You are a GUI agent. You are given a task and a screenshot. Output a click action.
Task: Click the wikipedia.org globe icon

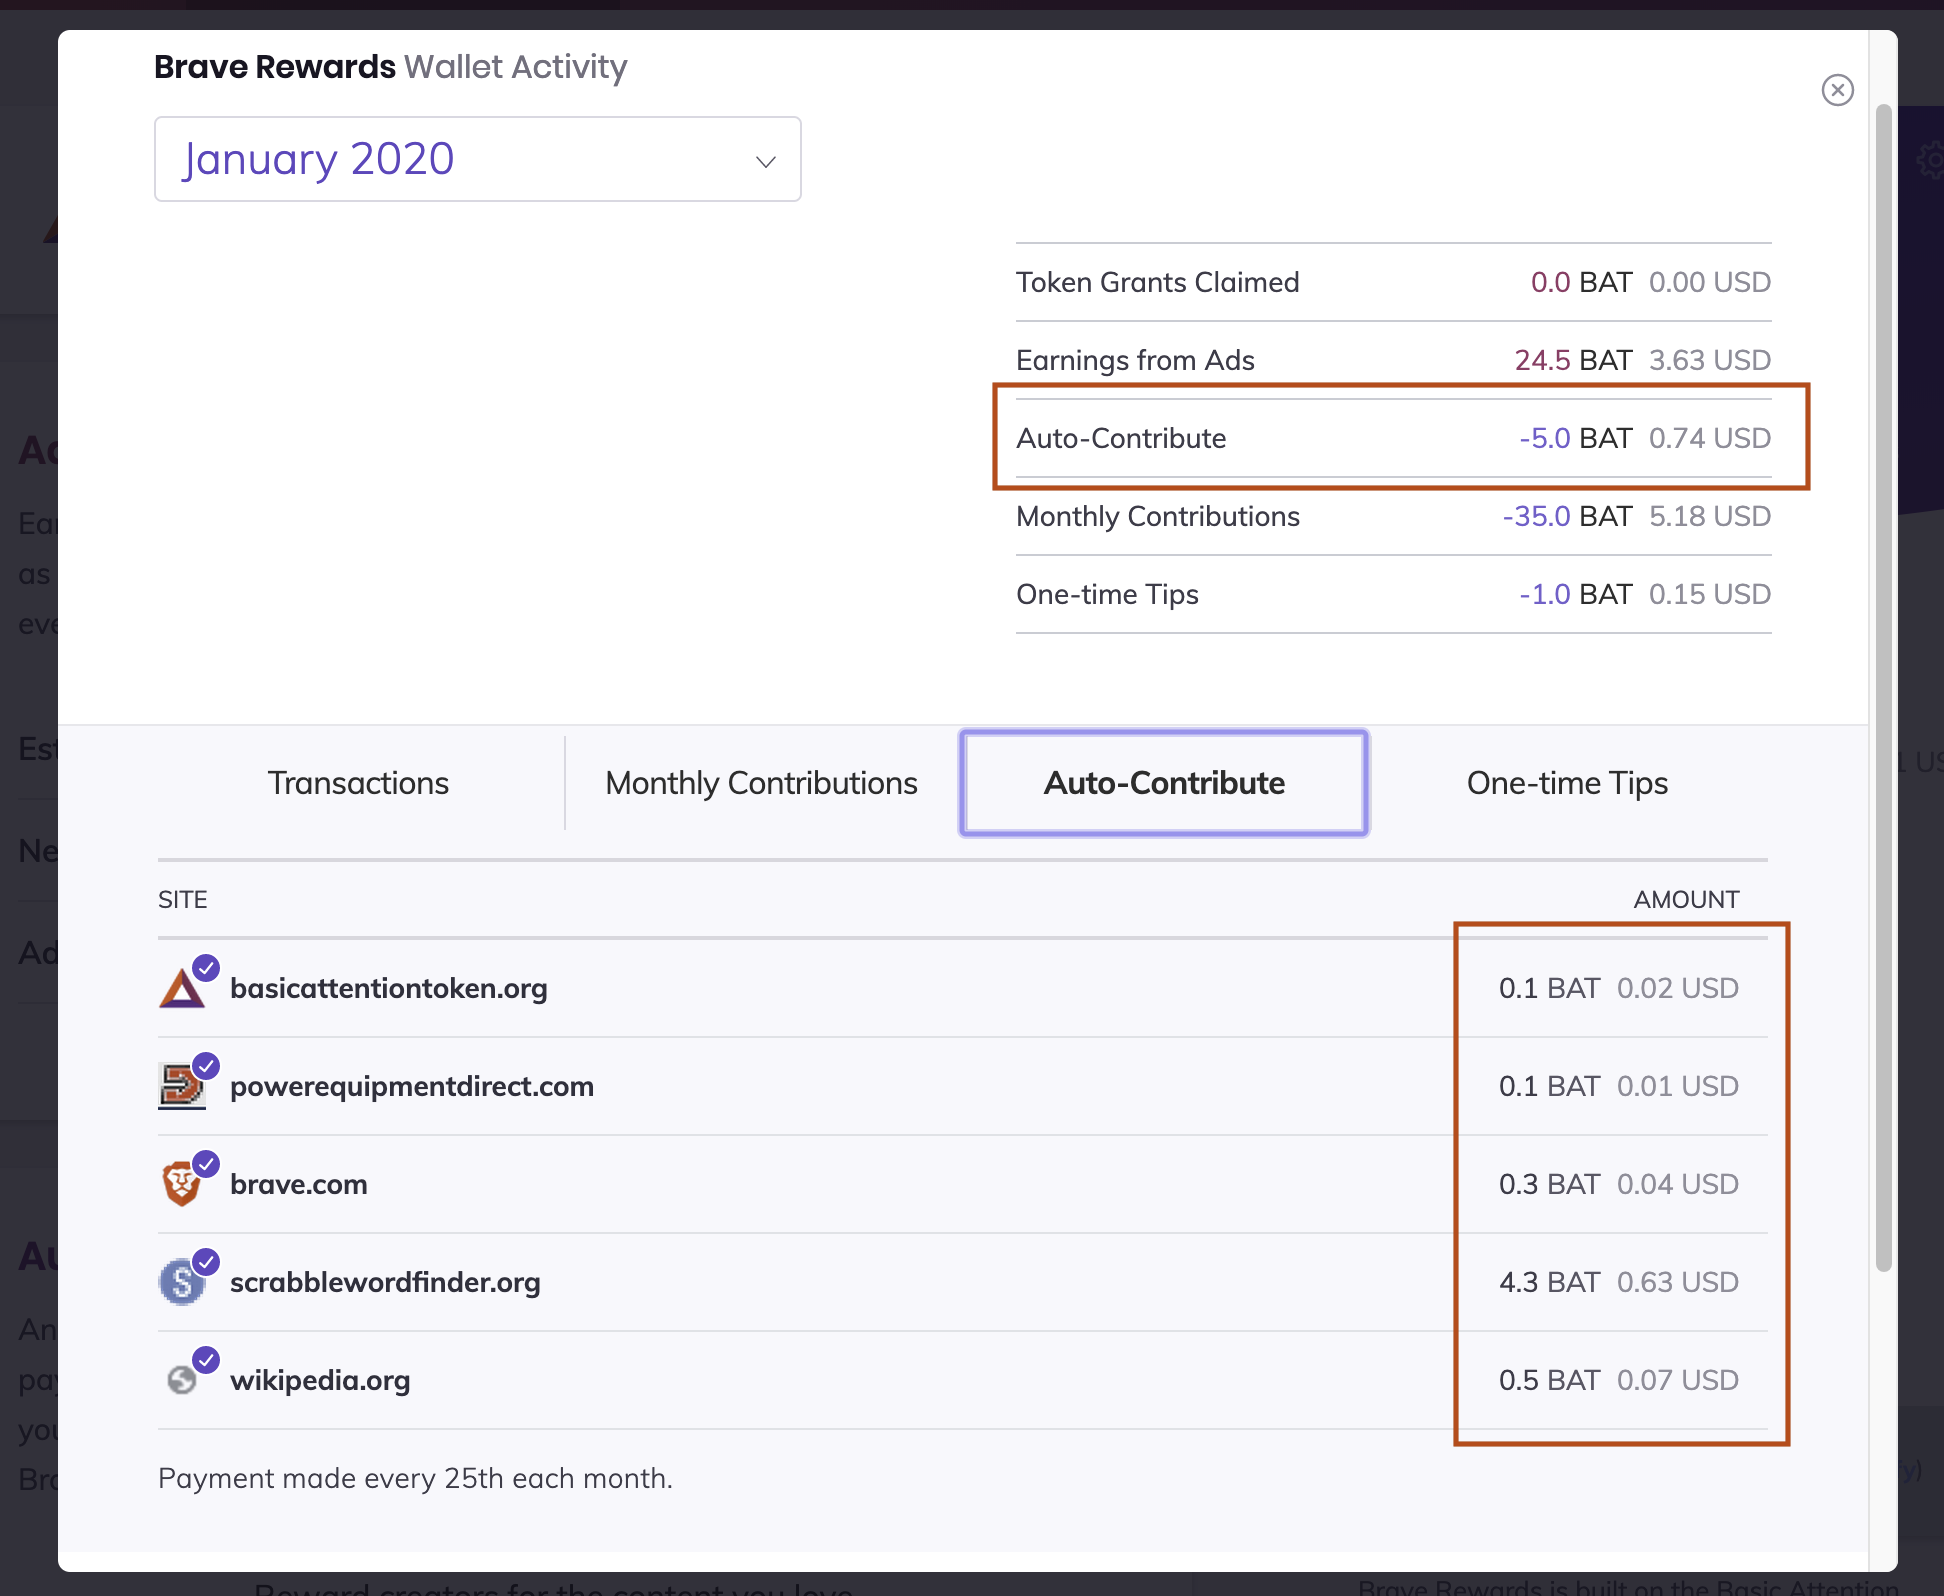[181, 1381]
